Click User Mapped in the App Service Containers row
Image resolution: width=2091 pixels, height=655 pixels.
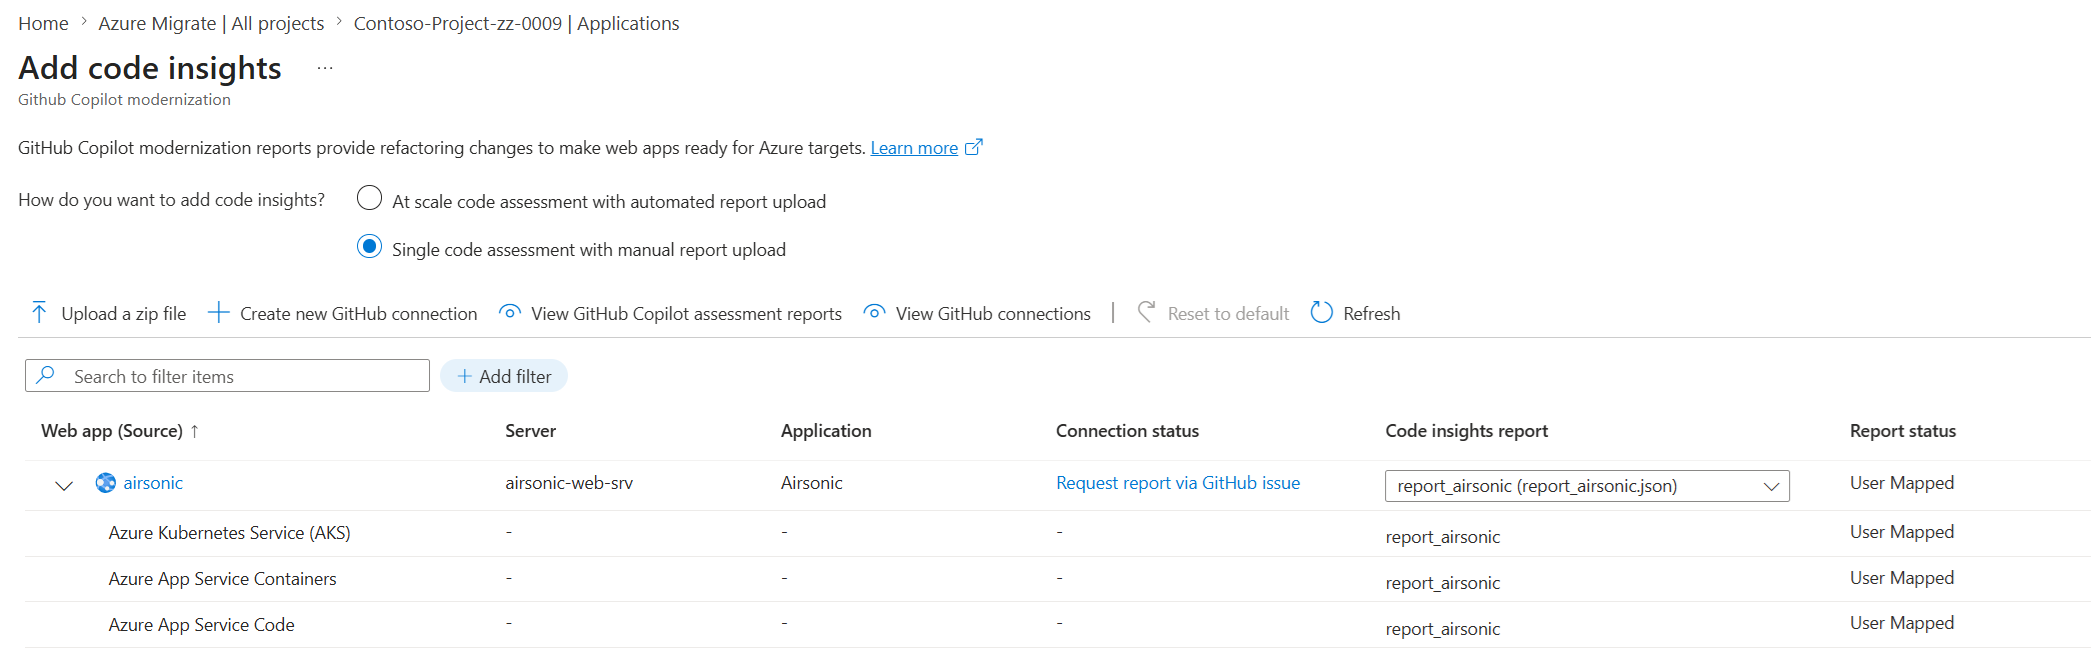1901,578
